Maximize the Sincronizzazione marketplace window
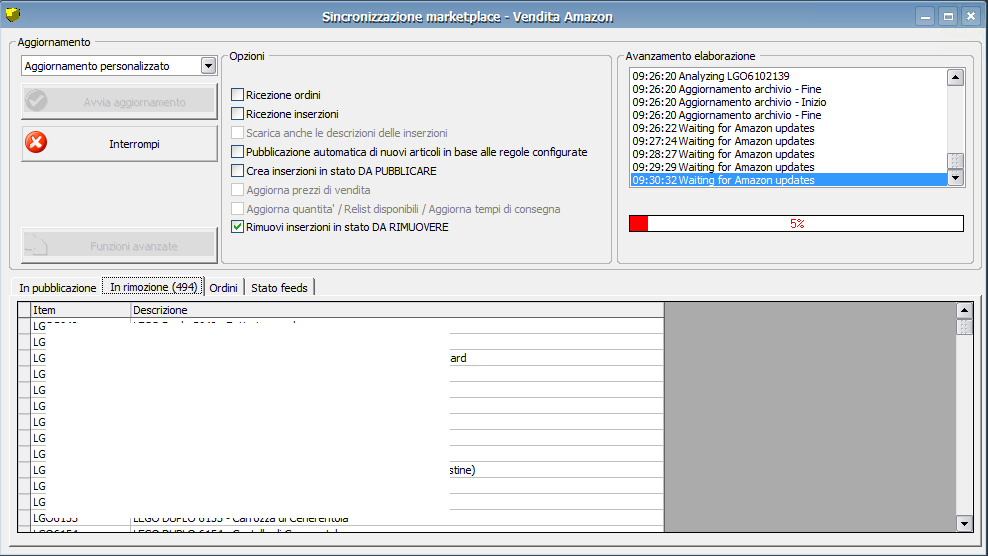Screen dimensions: 988x556 tap(948, 16)
